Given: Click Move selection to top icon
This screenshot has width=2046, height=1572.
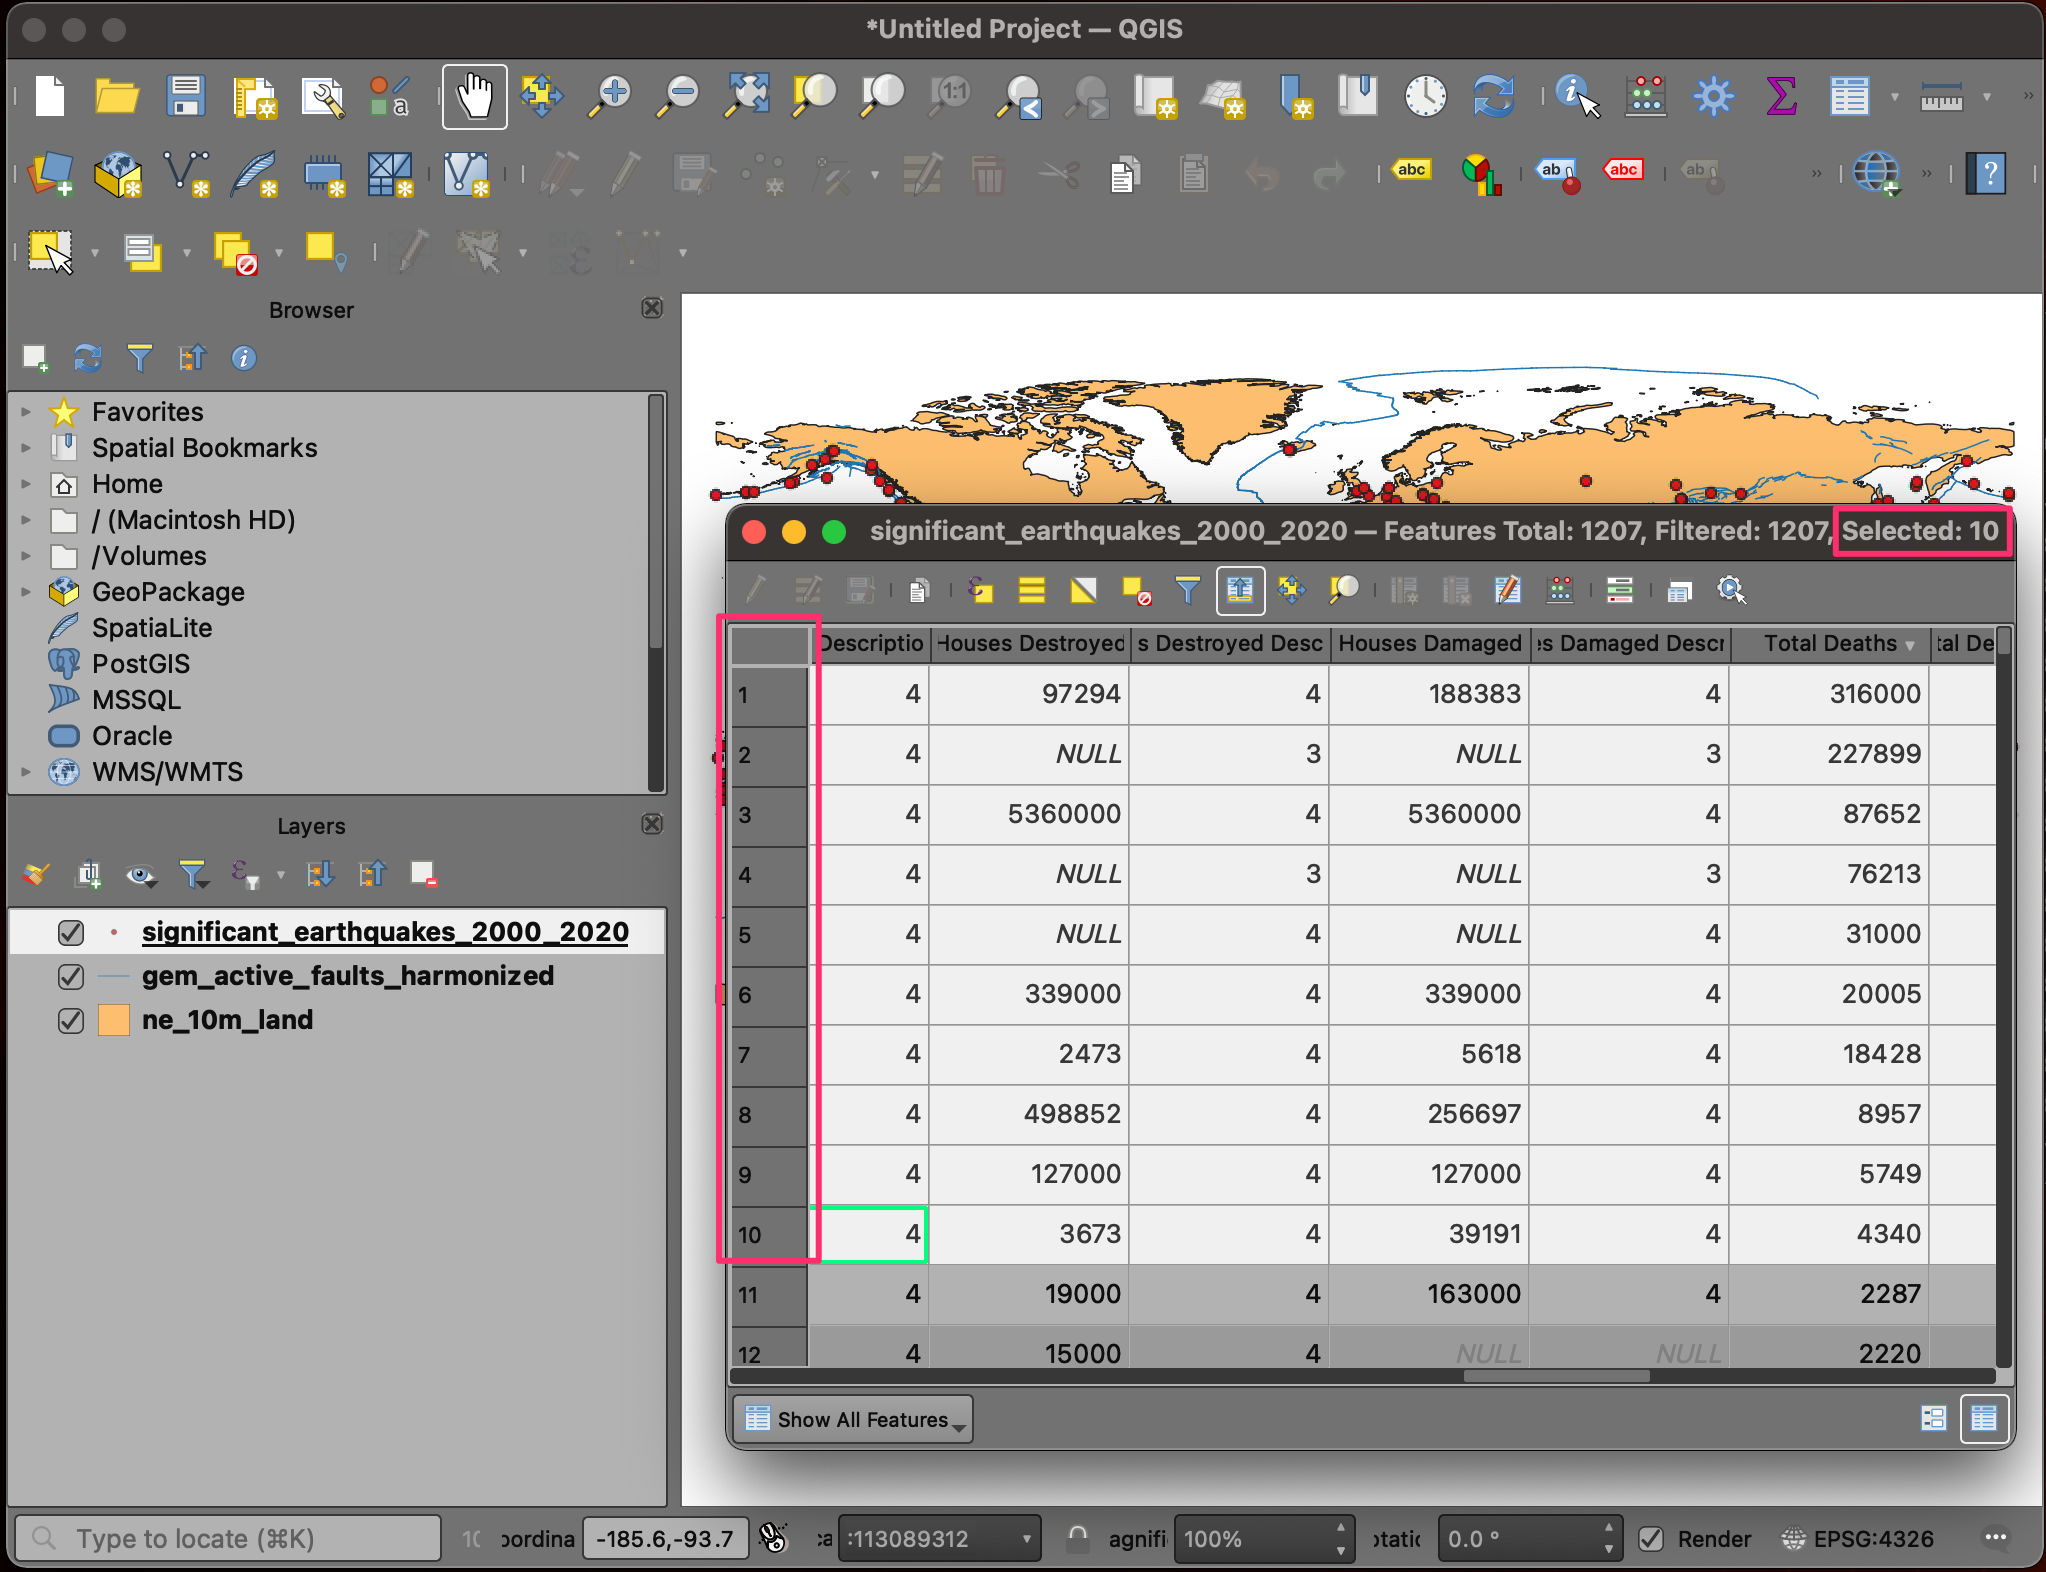Looking at the screenshot, I should click(1240, 590).
